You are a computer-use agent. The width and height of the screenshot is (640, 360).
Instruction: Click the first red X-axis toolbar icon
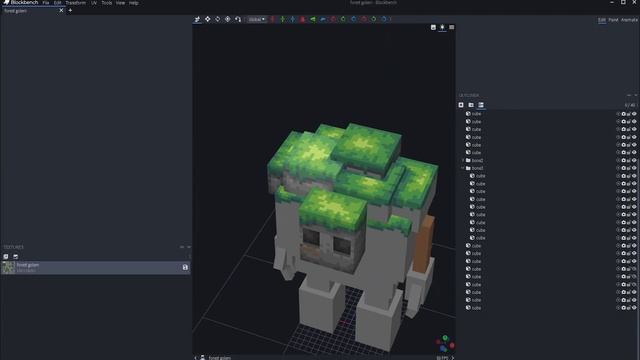[273, 19]
